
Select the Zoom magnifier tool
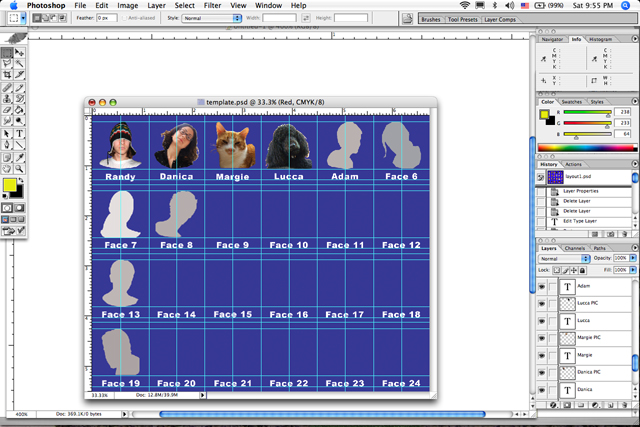(x=19, y=169)
